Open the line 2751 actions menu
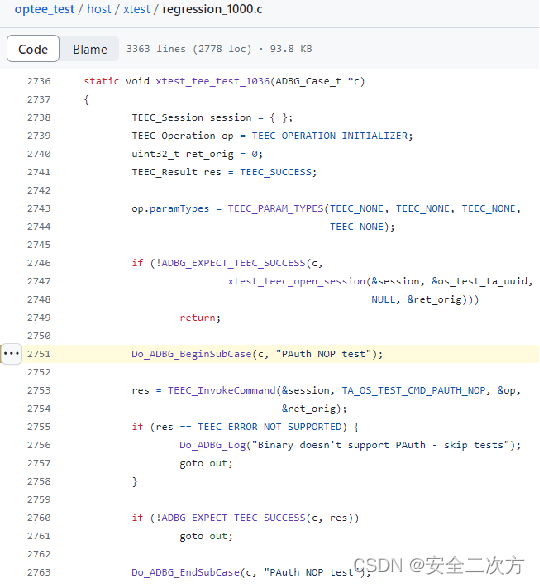 [x=11, y=354]
